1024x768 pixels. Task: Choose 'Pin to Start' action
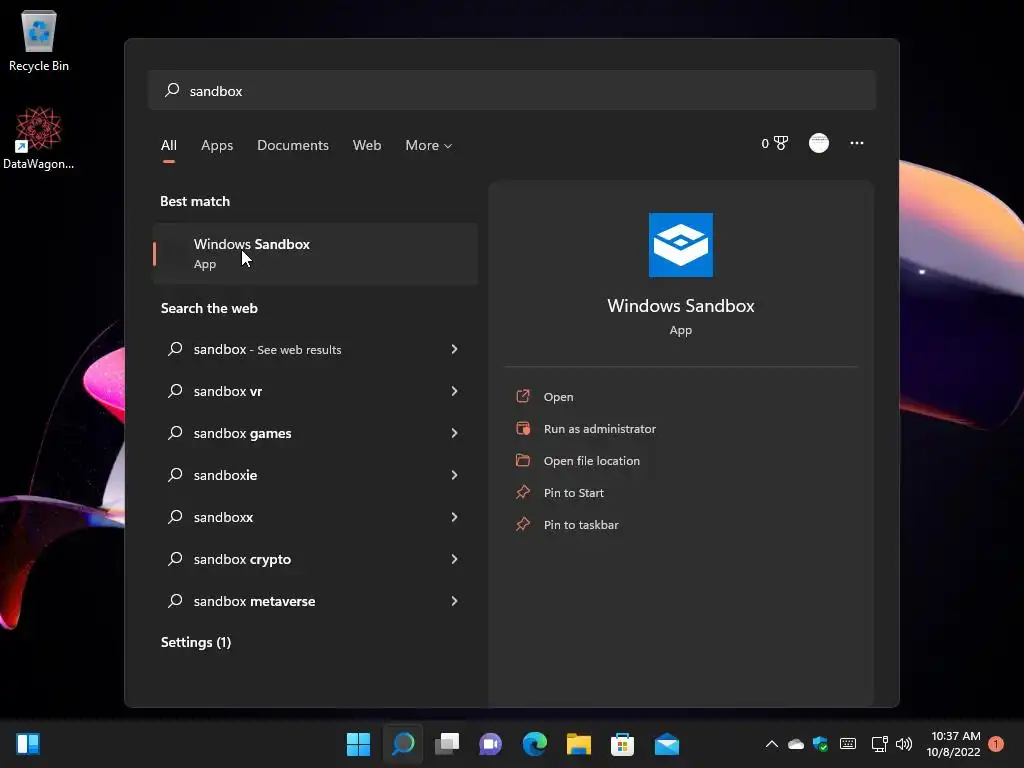click(x=573, y=493)
